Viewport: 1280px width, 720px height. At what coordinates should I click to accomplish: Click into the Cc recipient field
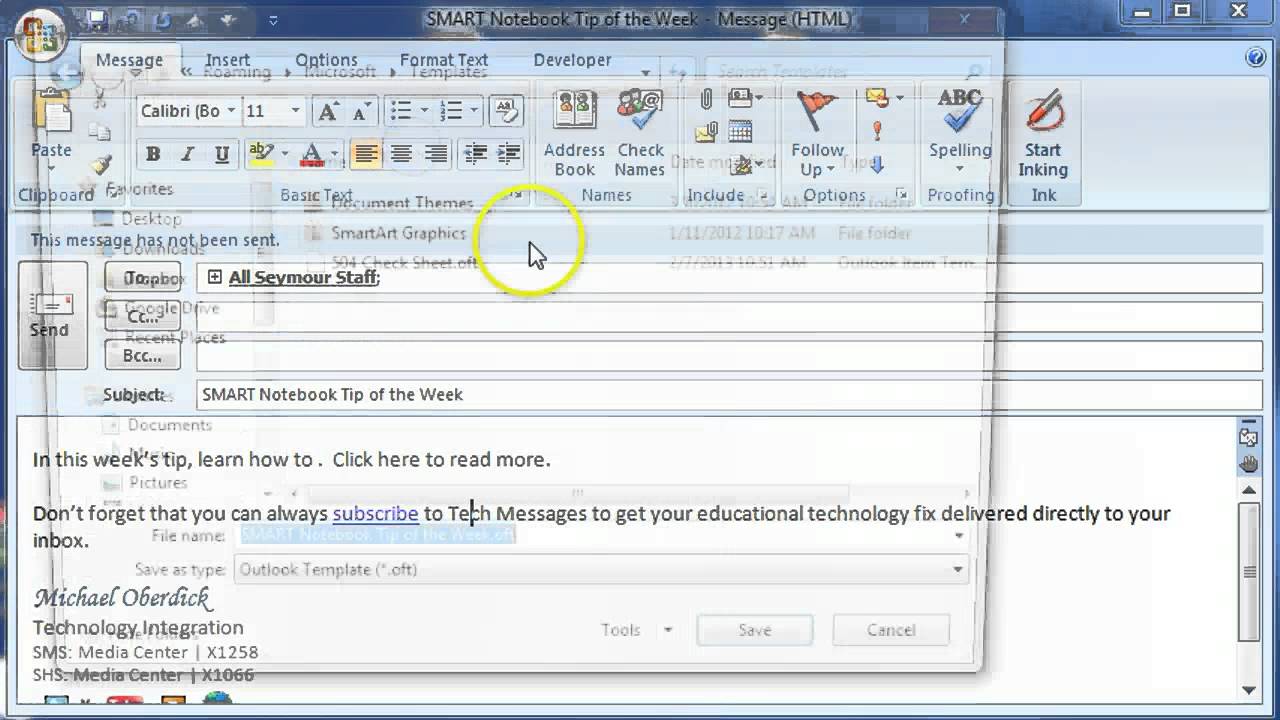[x=729, y=317]
